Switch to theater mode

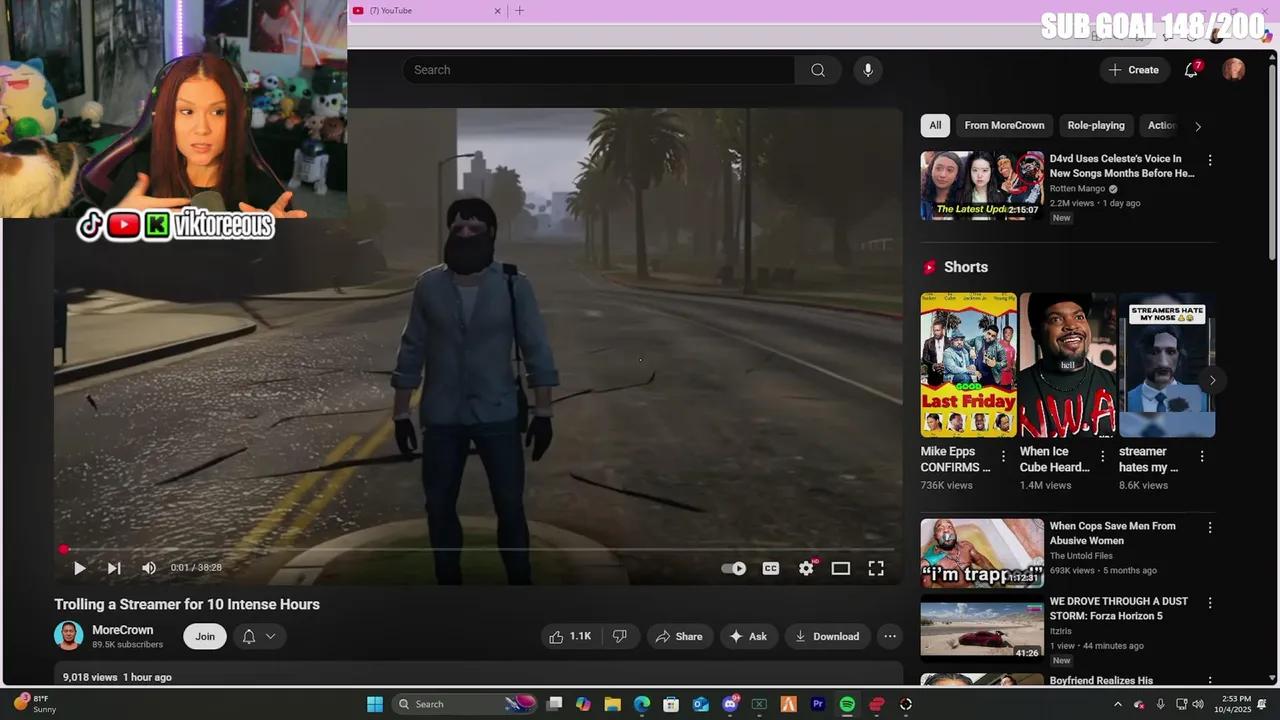[841, 568]
